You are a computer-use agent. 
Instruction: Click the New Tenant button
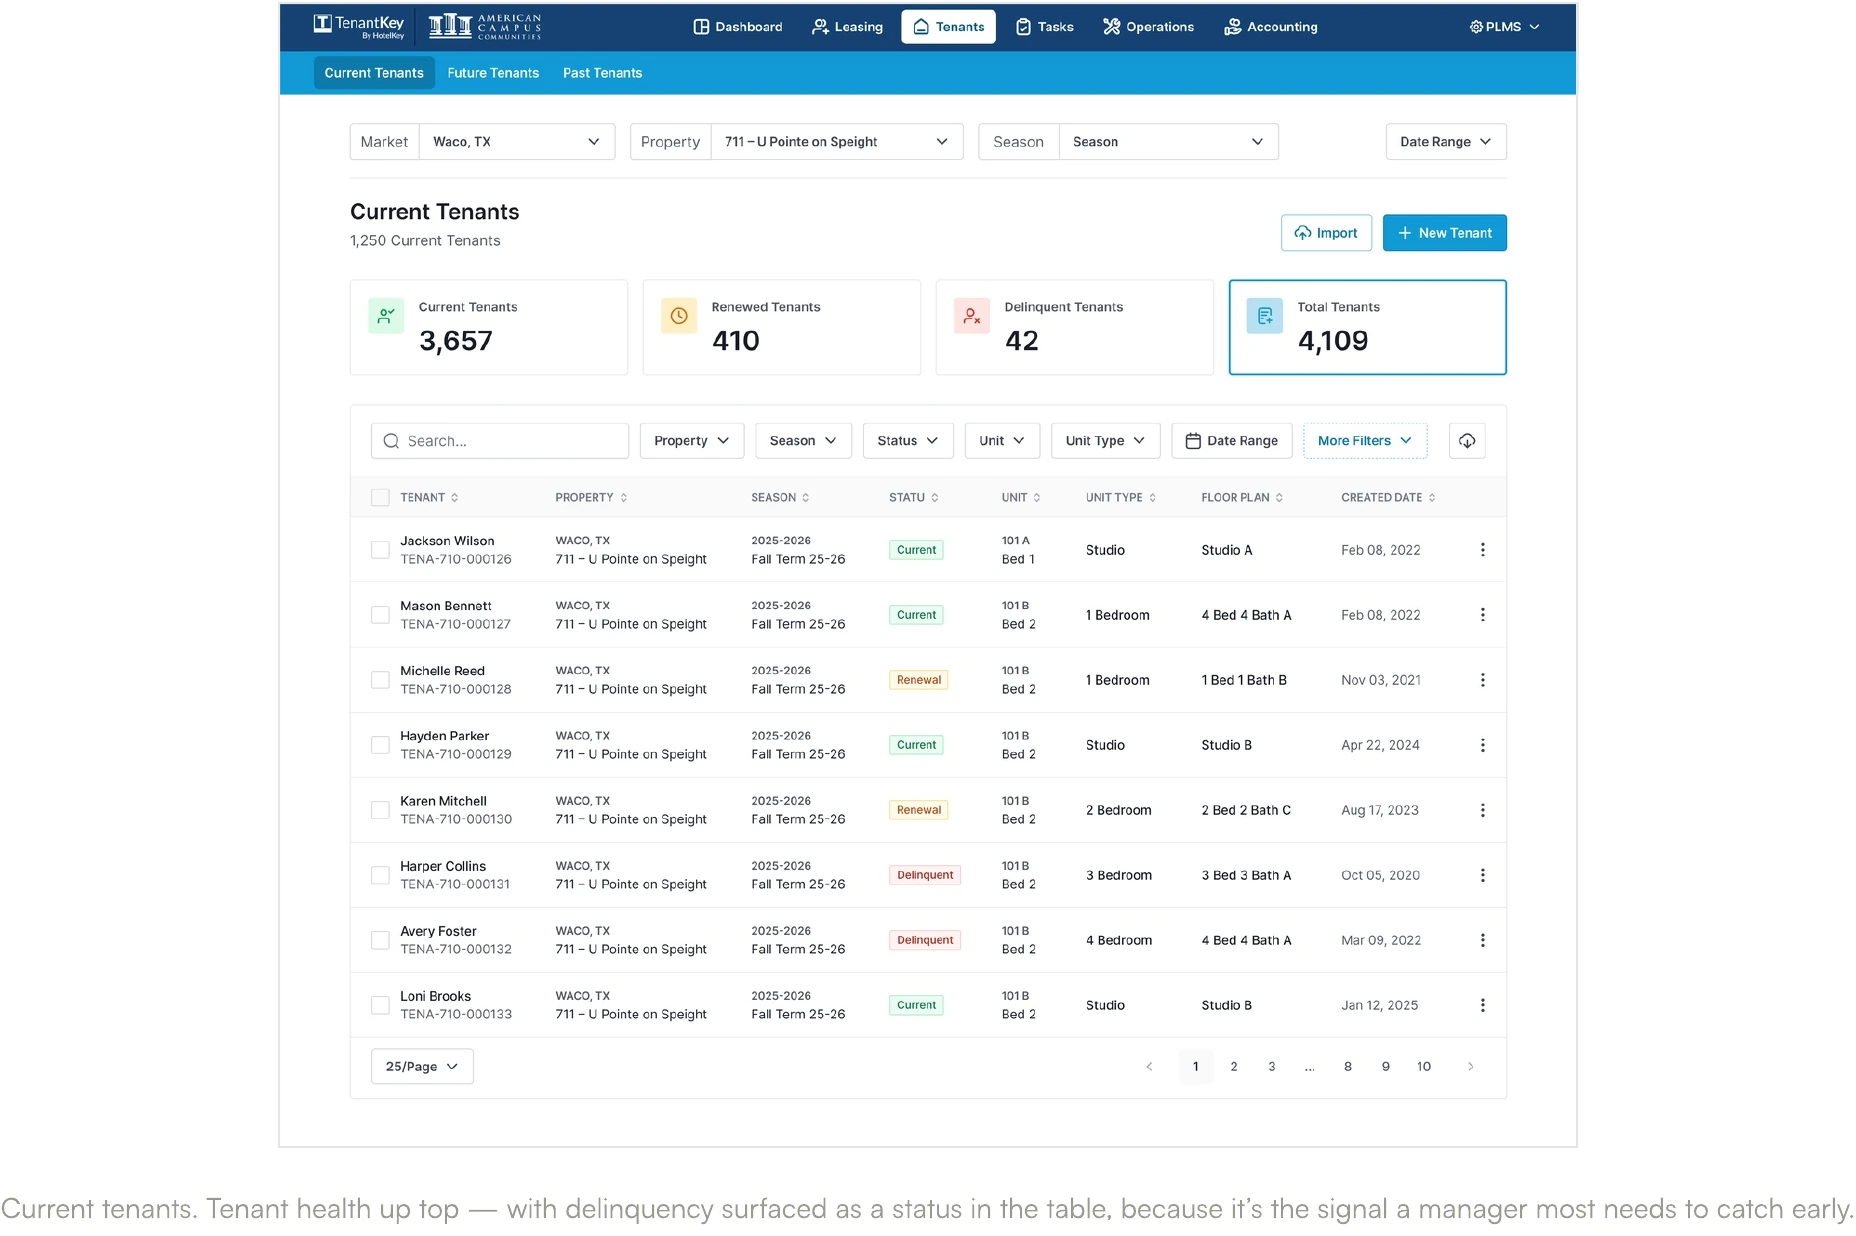tap(1445, 233)
